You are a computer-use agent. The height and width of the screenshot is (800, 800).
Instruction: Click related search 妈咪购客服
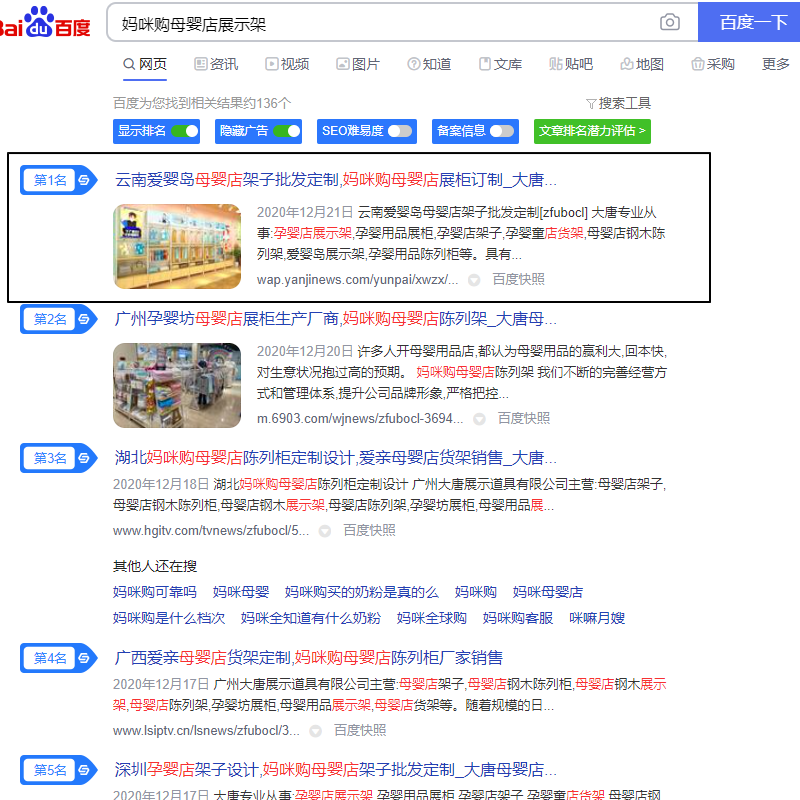518,618
